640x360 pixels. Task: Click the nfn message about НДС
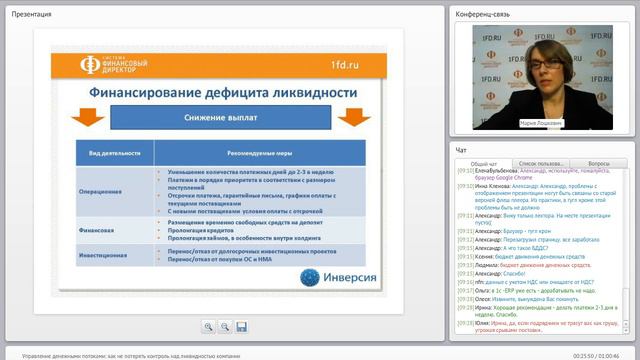tap(526, 282)
